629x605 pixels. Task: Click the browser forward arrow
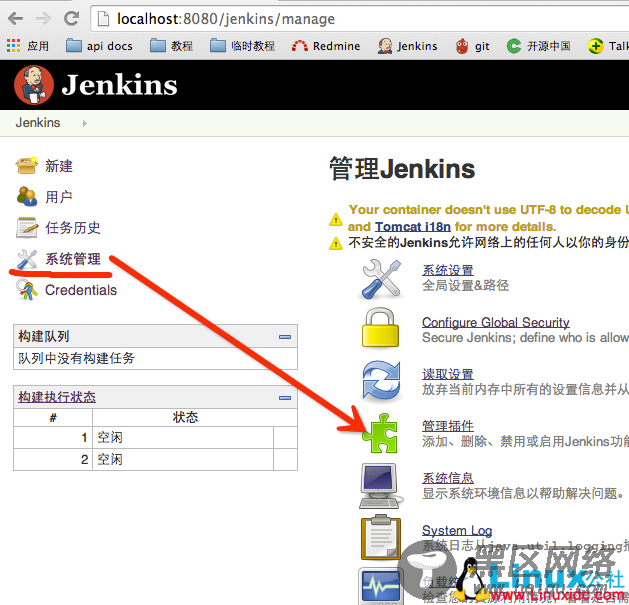[x=43, y=18]
